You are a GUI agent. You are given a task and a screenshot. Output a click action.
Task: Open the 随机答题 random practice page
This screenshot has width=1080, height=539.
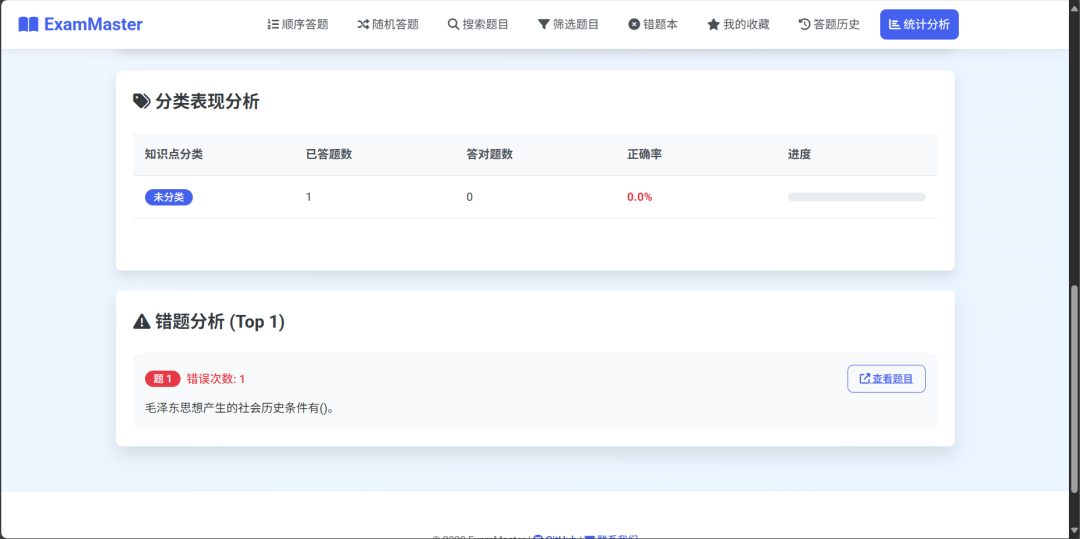click(388, 25)
